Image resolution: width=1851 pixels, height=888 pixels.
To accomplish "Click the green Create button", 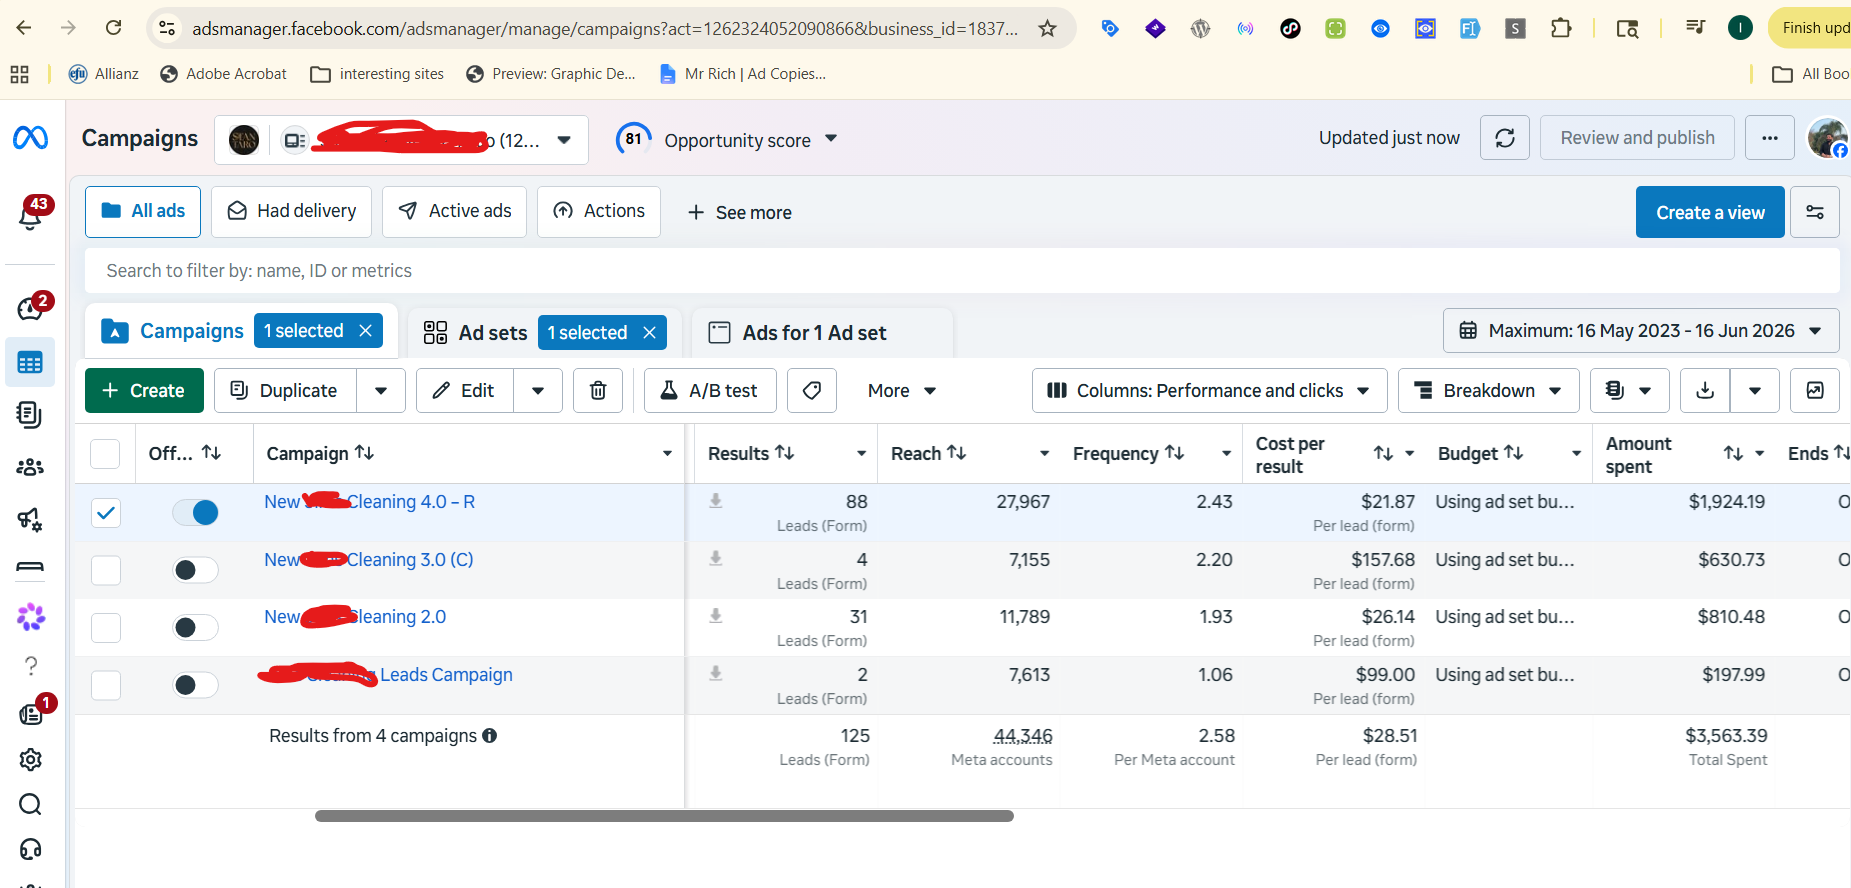I will pyautogui.click(x=144, y=390).
